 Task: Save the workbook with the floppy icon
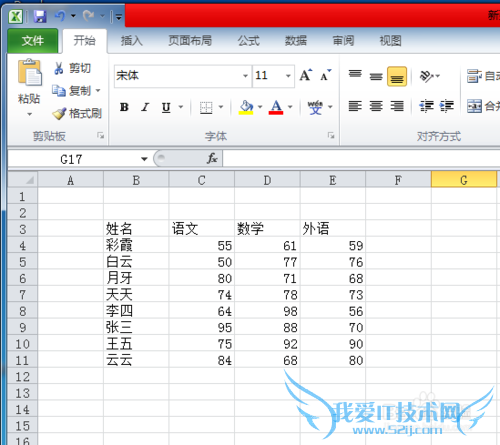[x=40, y=16]
